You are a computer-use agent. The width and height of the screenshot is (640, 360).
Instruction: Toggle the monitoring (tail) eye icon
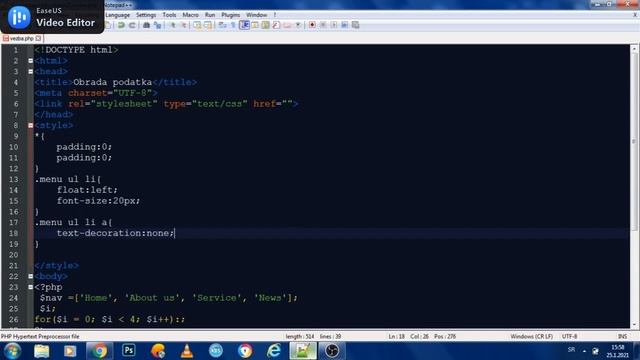click(298, 25)
